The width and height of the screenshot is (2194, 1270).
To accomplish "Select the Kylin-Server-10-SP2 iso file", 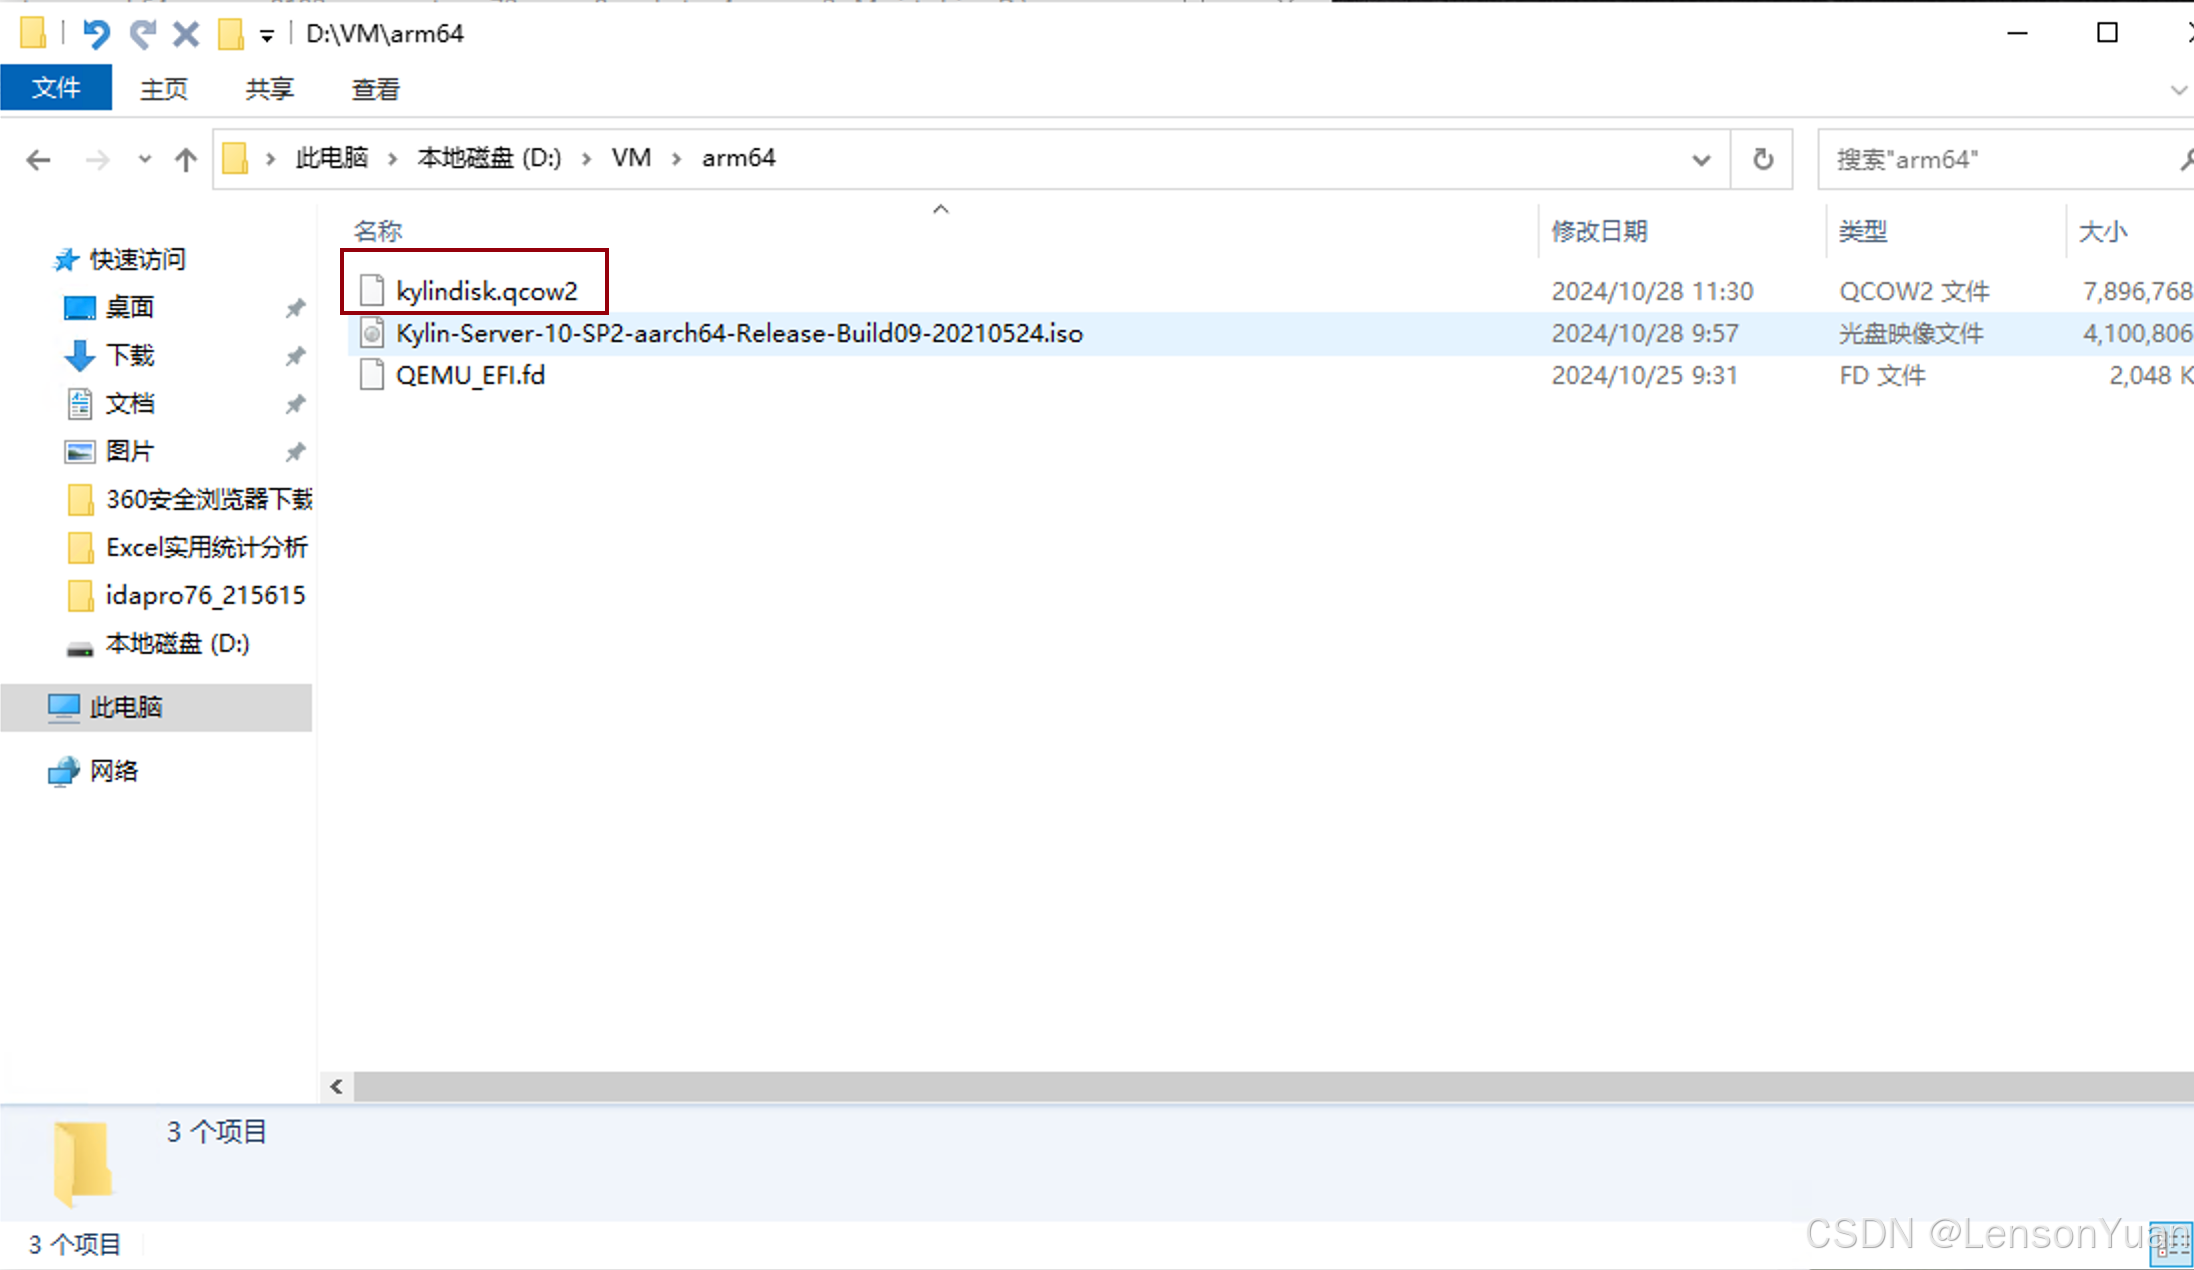I will click(x=739, y=333).
